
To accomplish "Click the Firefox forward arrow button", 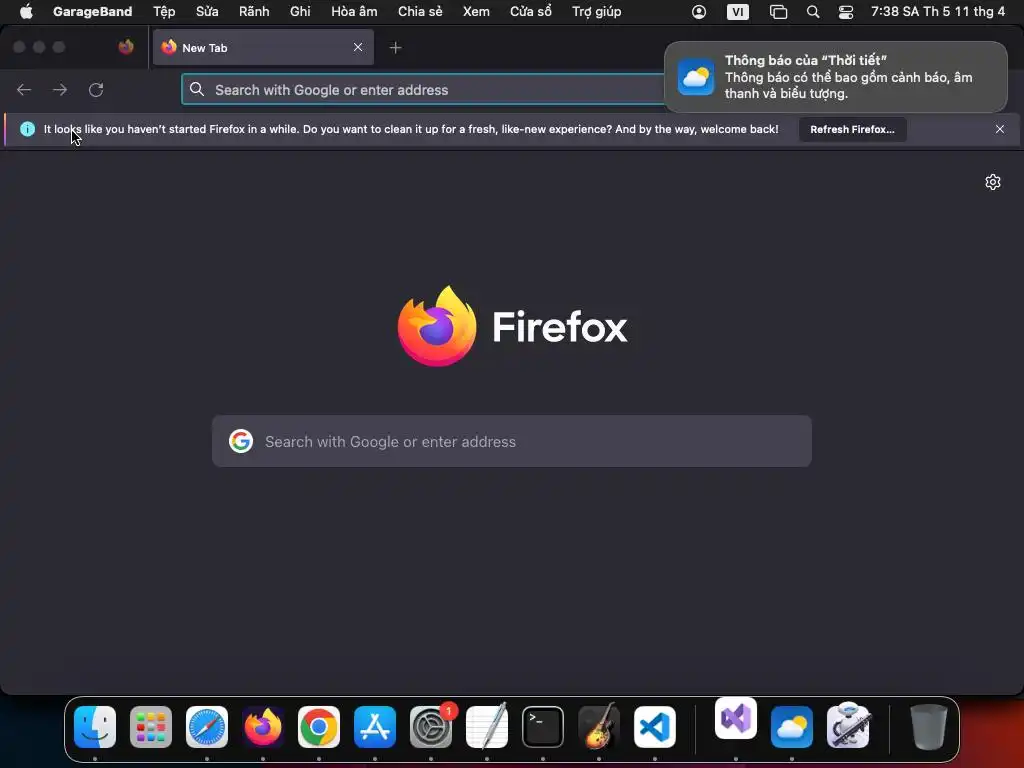I will click(x=60, y=89).
